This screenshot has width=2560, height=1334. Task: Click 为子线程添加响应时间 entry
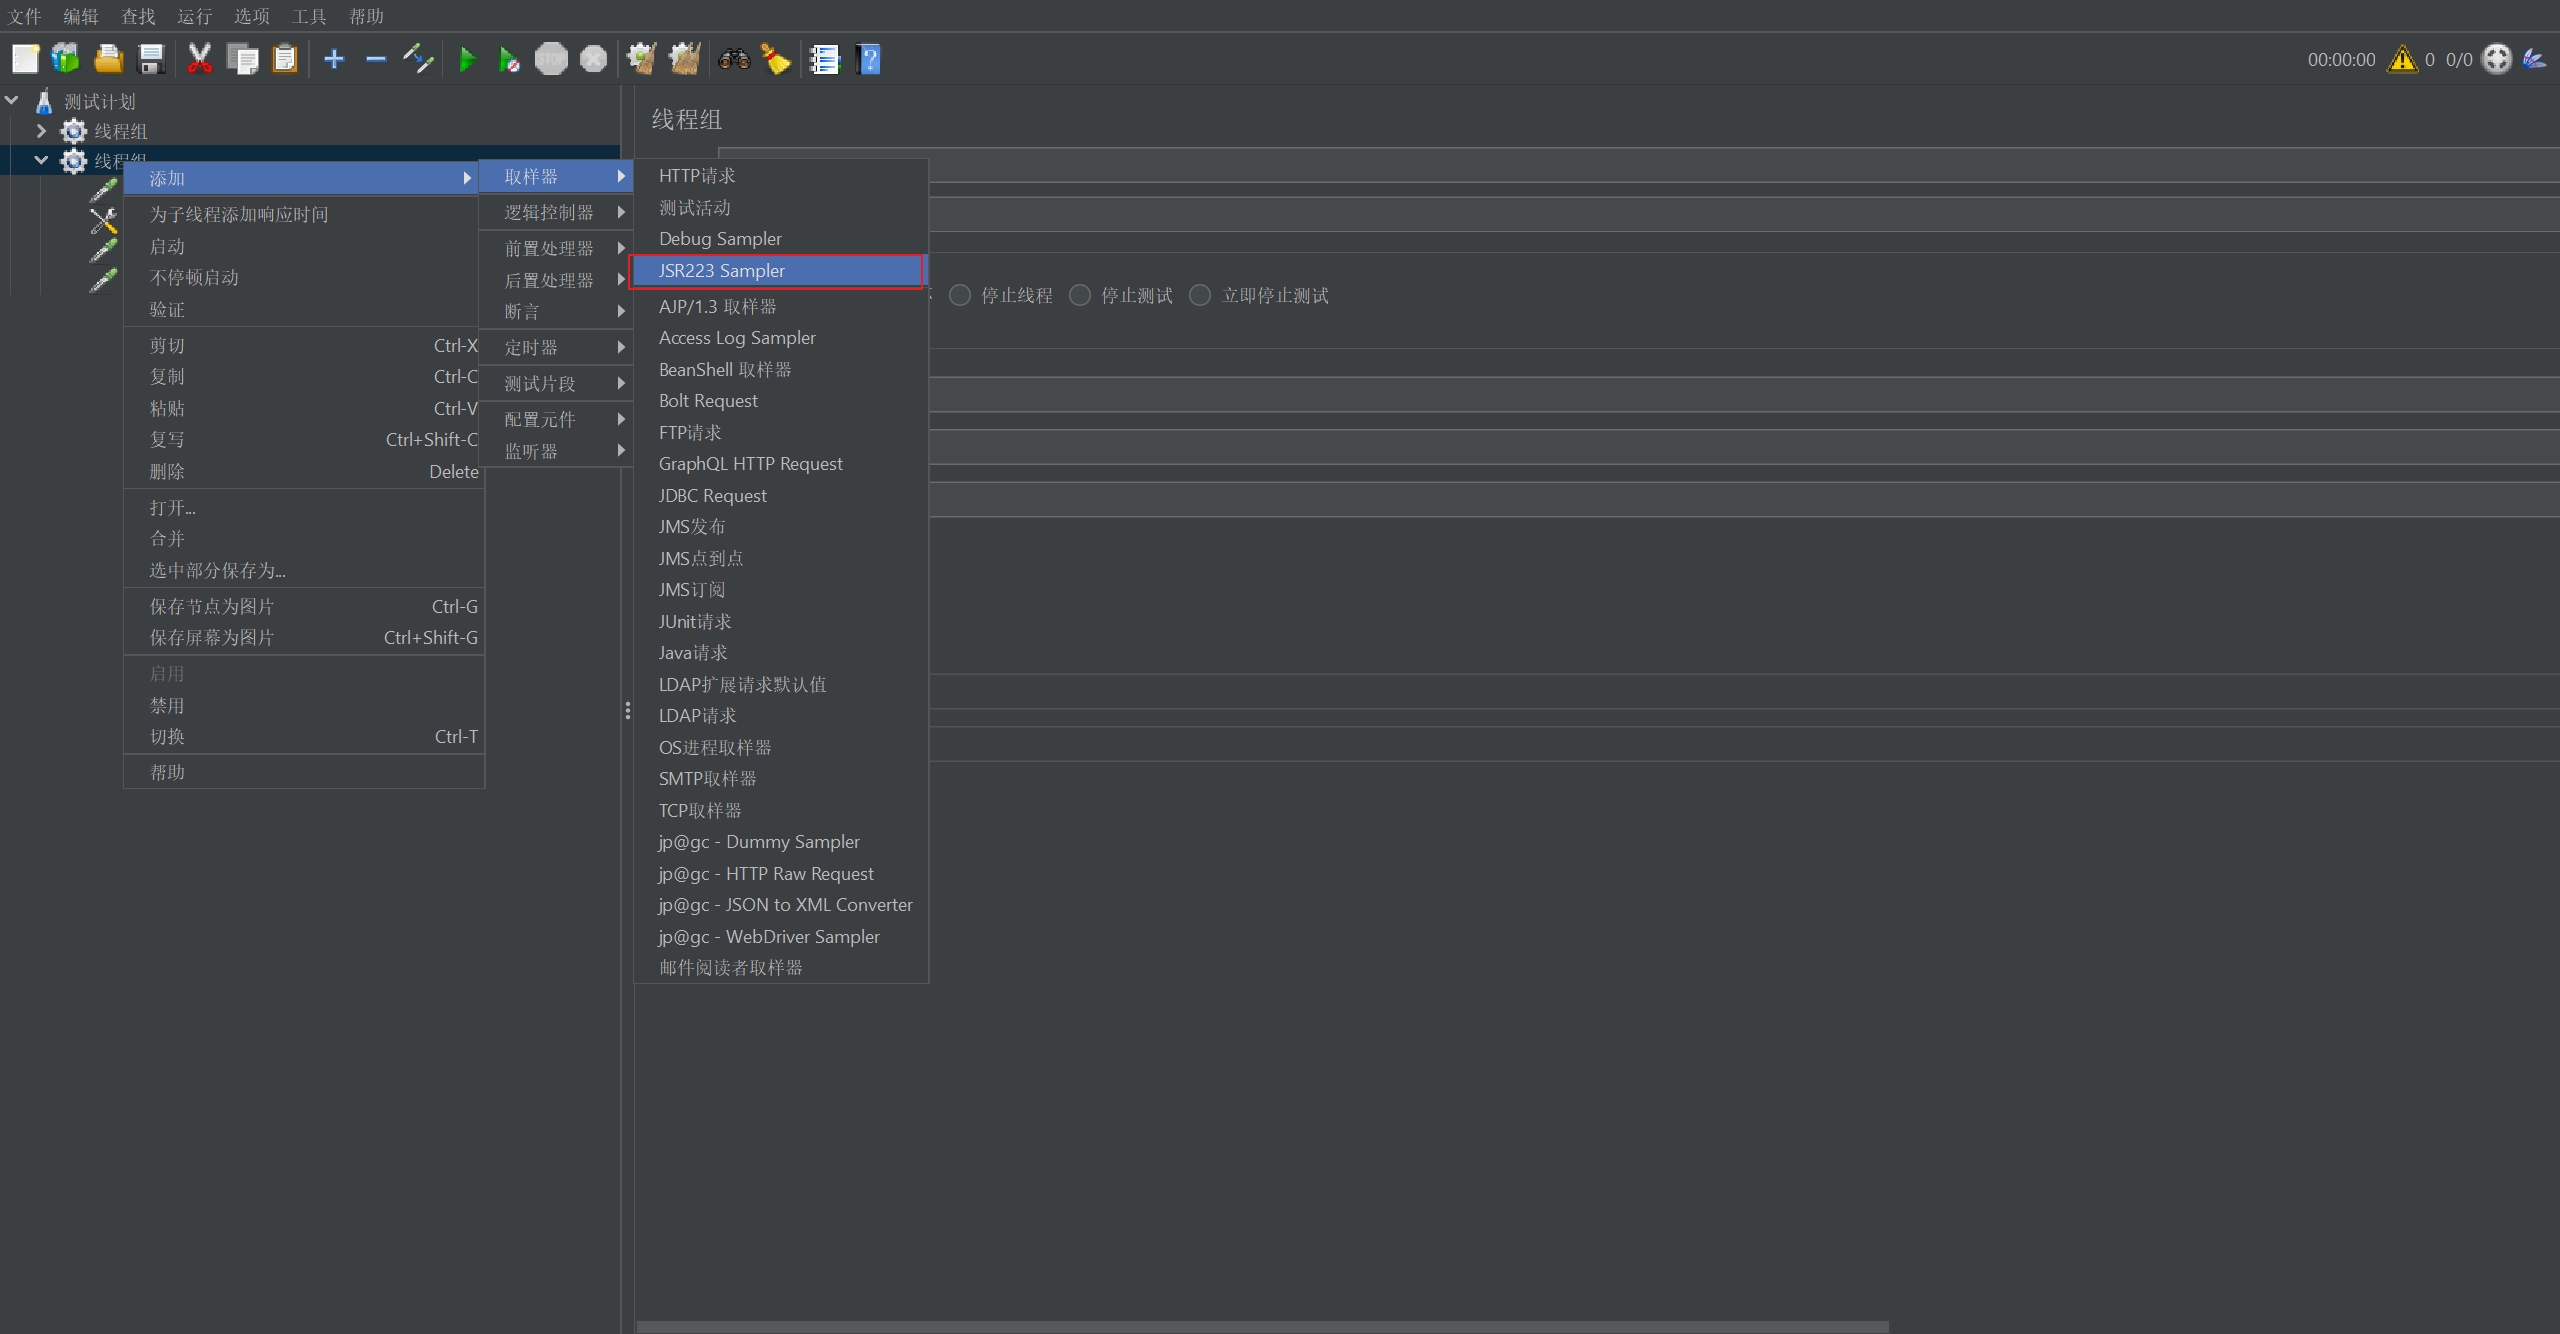[x=239, y=214]
